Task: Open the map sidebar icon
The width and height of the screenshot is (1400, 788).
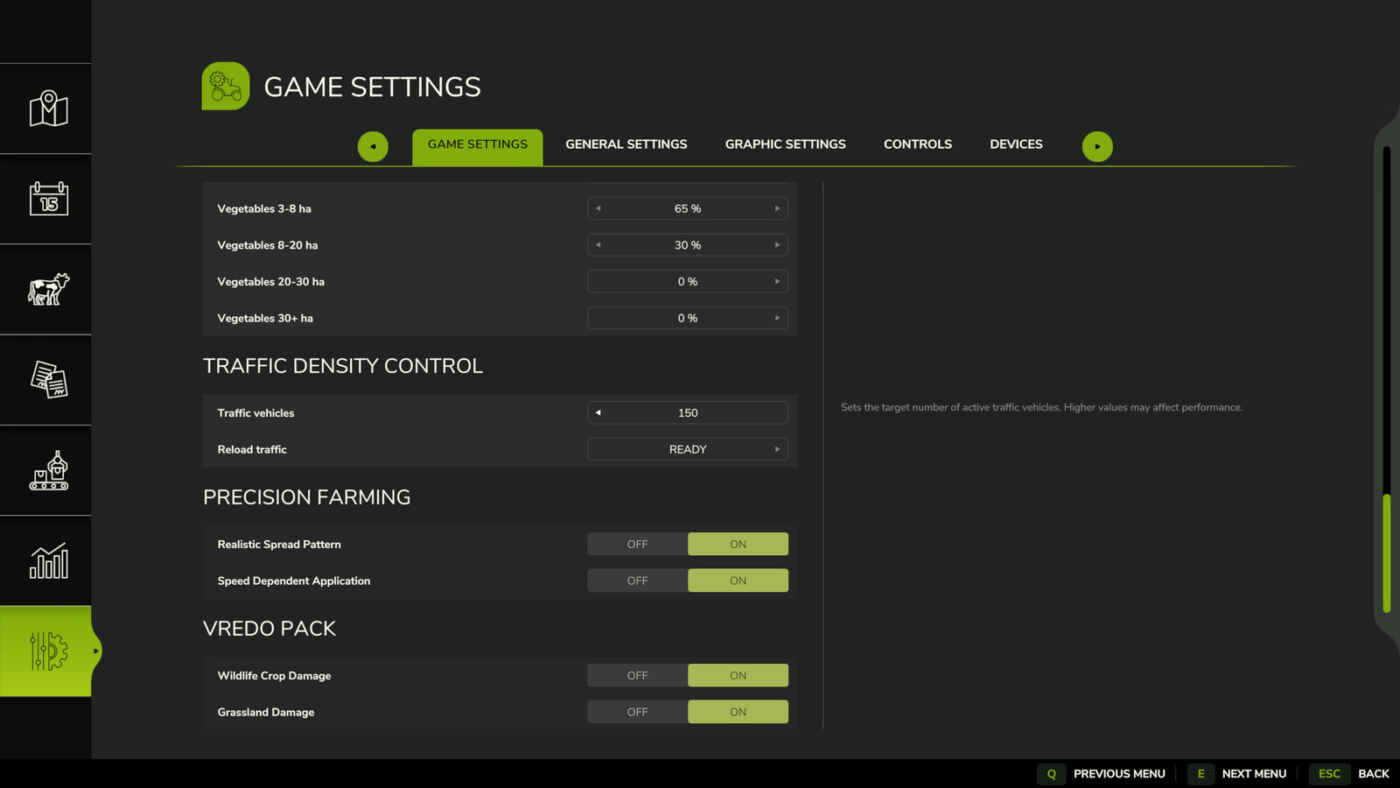Action: coord(48,108)
